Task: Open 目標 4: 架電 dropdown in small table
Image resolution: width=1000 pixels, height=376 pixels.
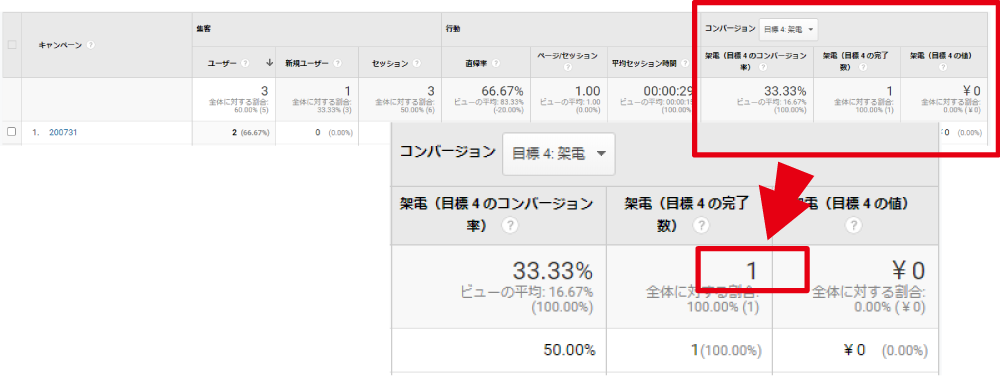Action: coord(789,29)
